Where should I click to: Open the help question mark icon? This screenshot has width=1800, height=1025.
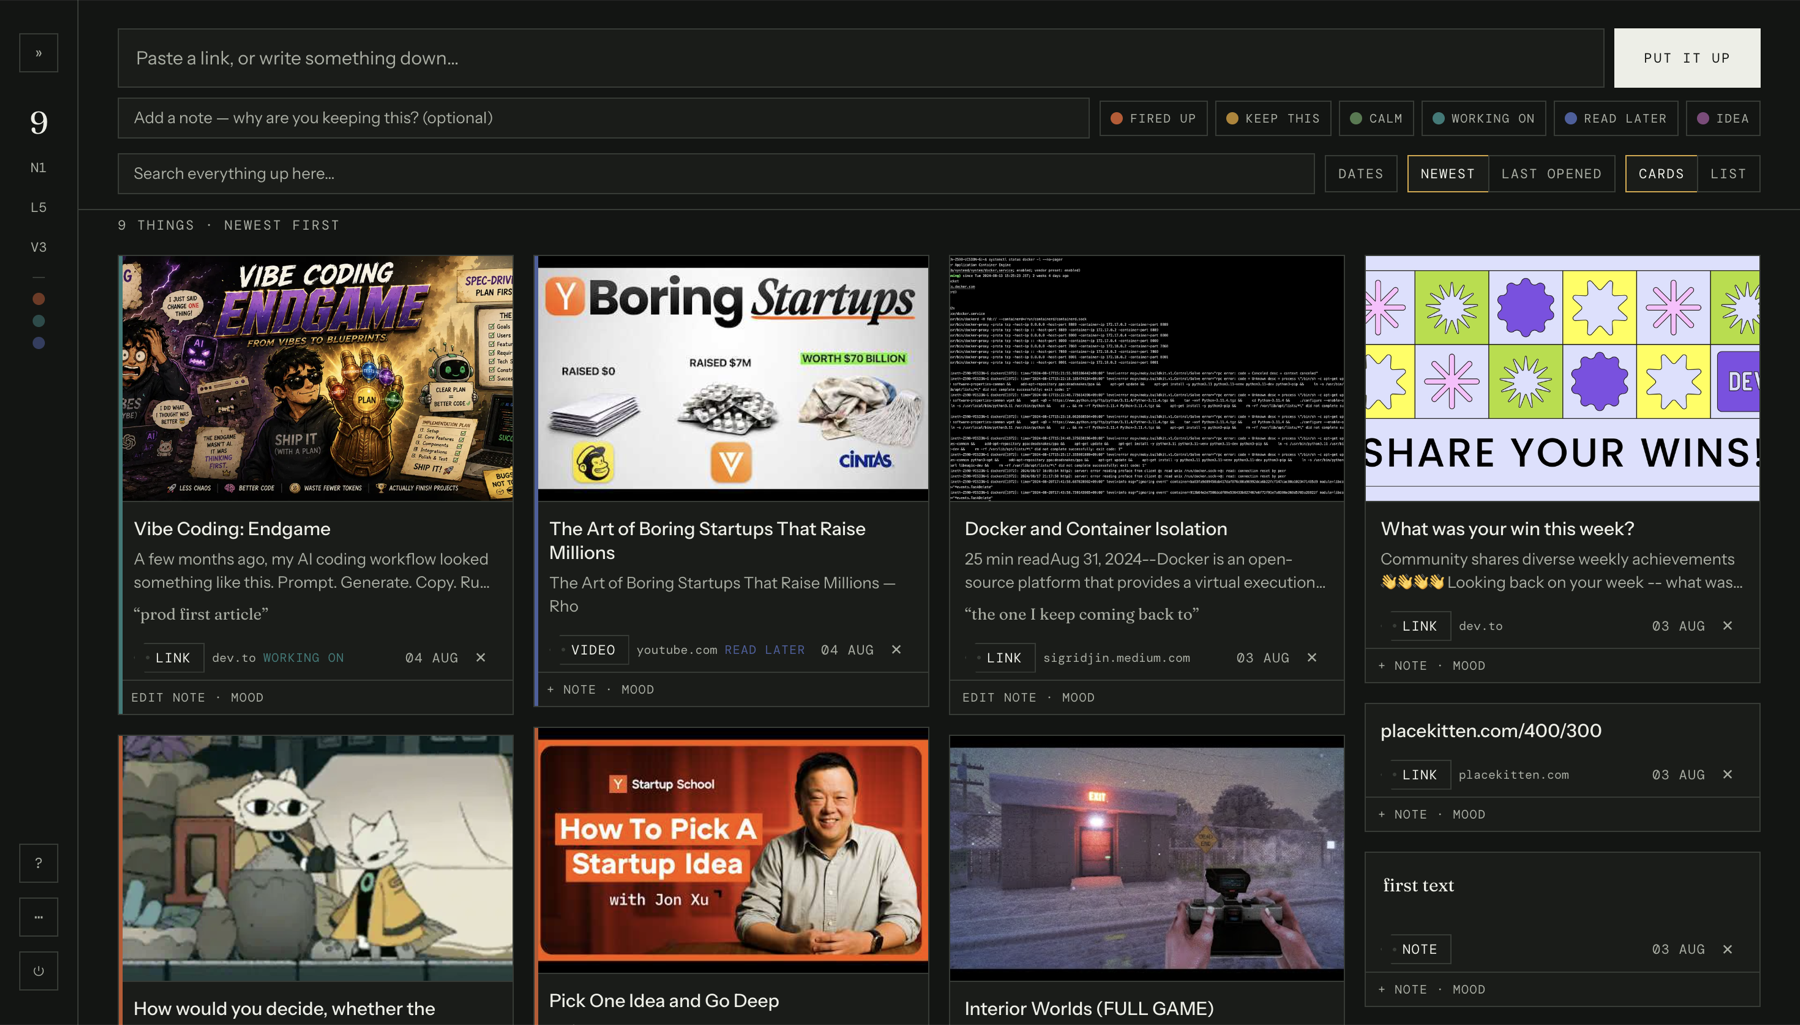38,863
